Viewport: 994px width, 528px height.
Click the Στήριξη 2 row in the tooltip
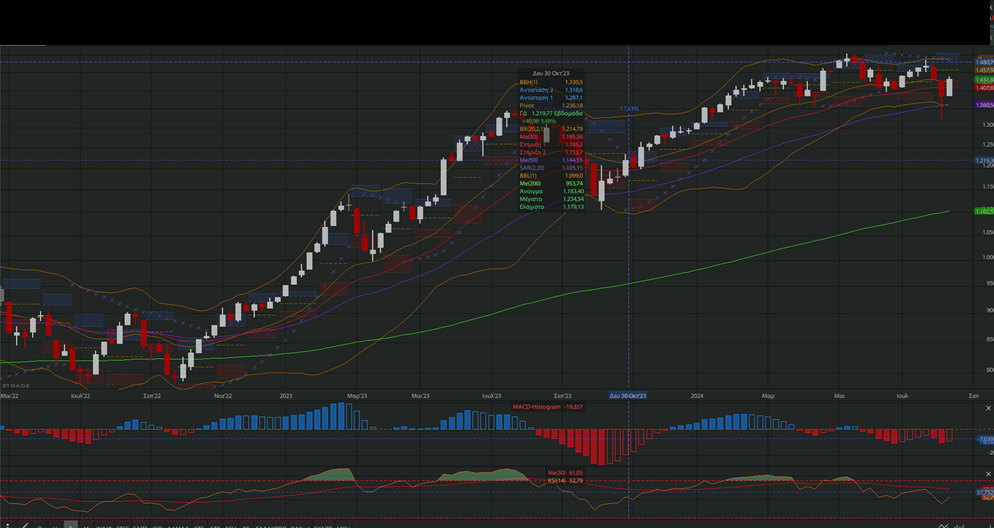coord(551,152)
